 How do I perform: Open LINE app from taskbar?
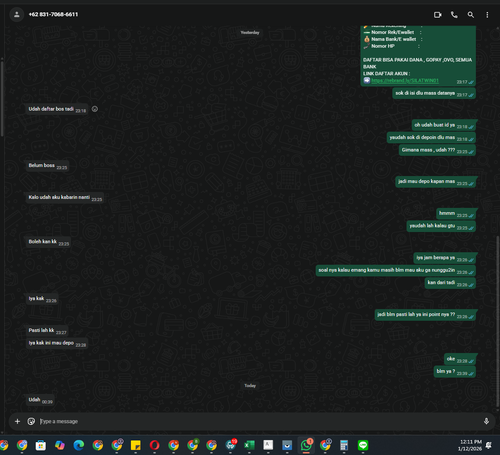point(363,445)
